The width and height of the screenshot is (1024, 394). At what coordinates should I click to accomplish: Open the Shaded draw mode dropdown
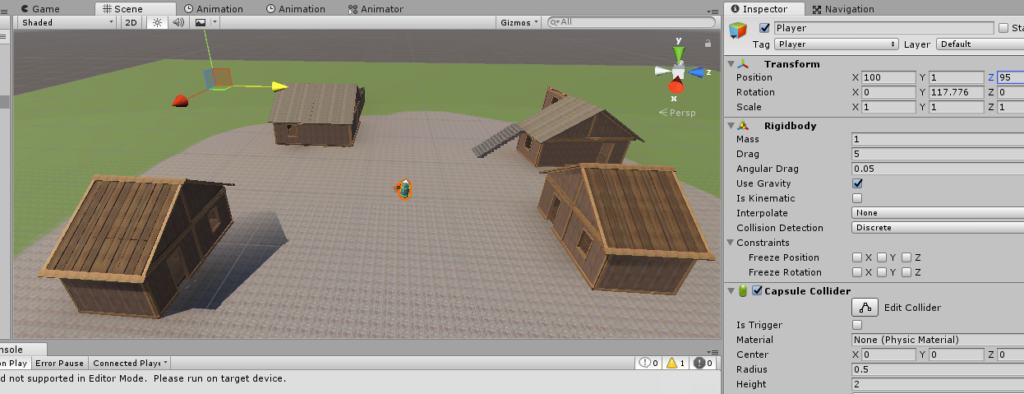[66, 22]
